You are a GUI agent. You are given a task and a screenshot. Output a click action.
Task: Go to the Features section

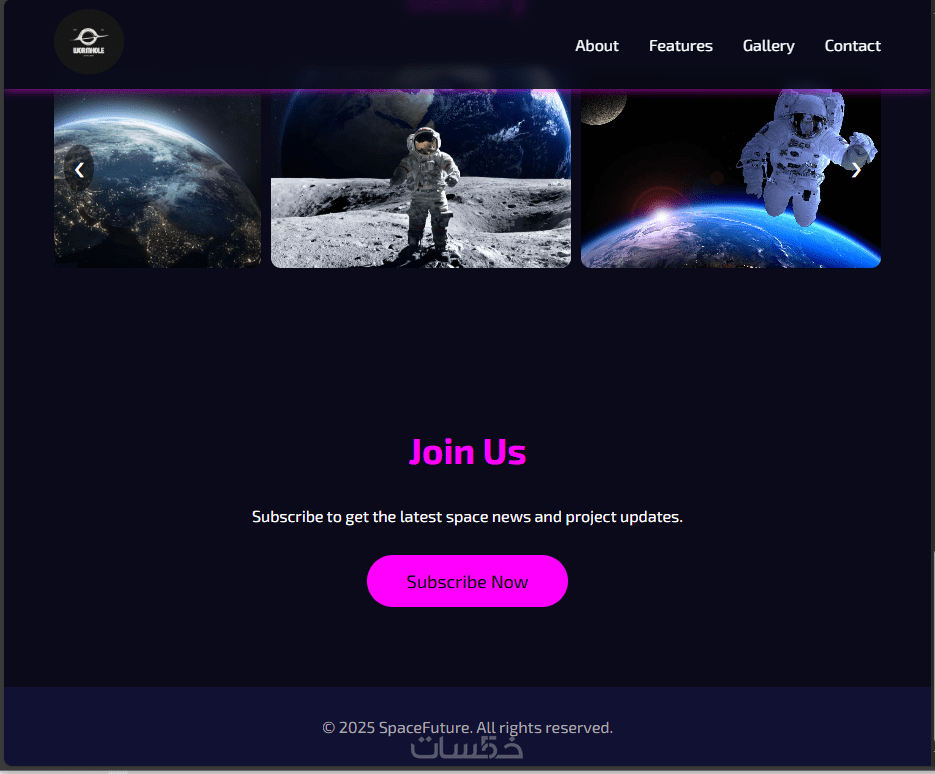680,46
